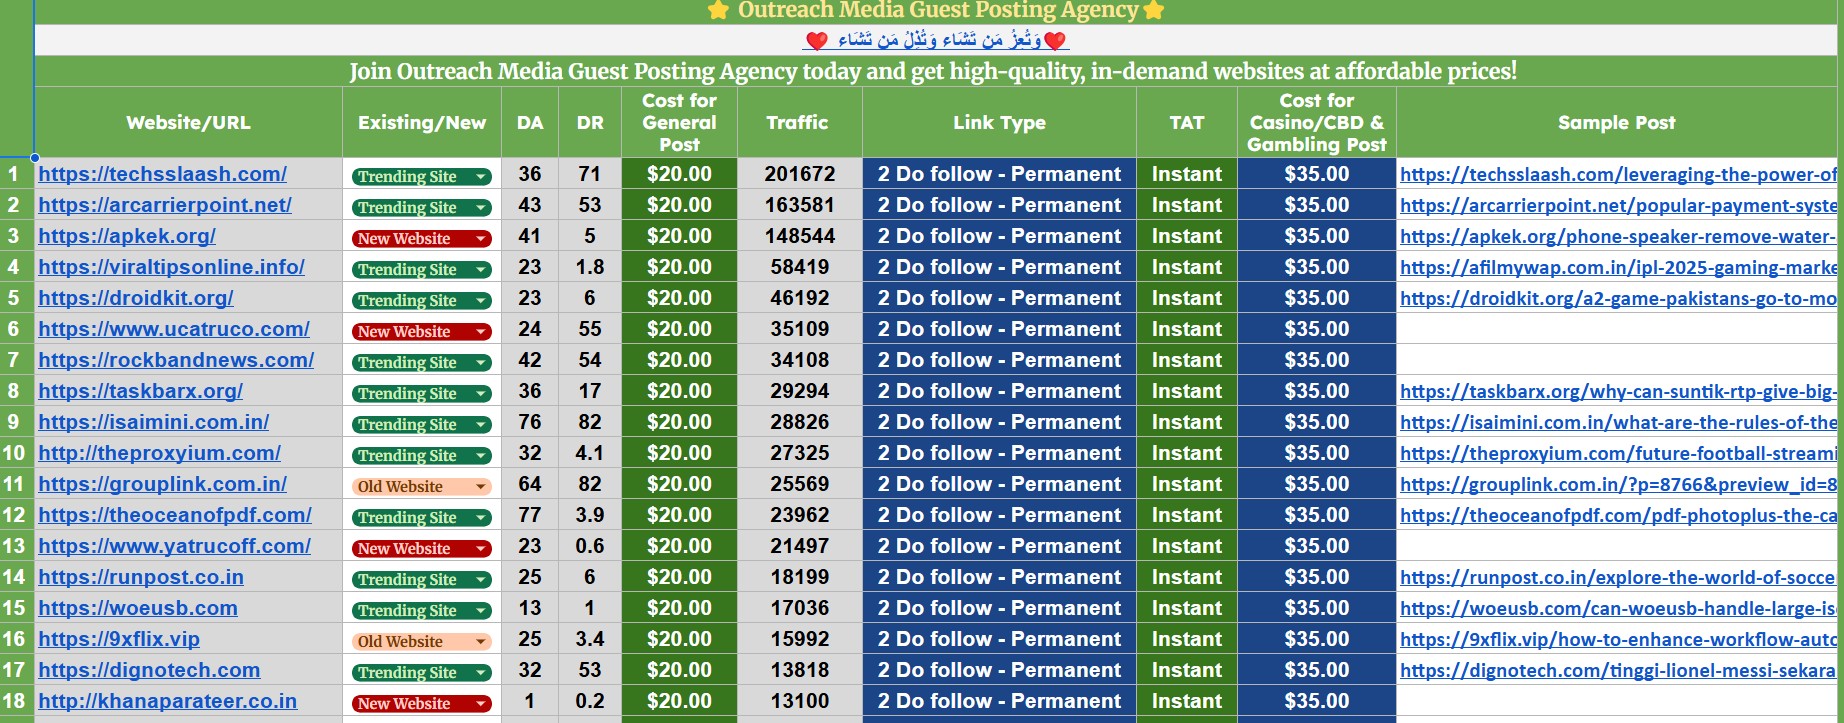This screenshot has width=1844, height=723.
Task: Expand Old Website dropdown for grouplink.com.in
Action: click(481, 487)
